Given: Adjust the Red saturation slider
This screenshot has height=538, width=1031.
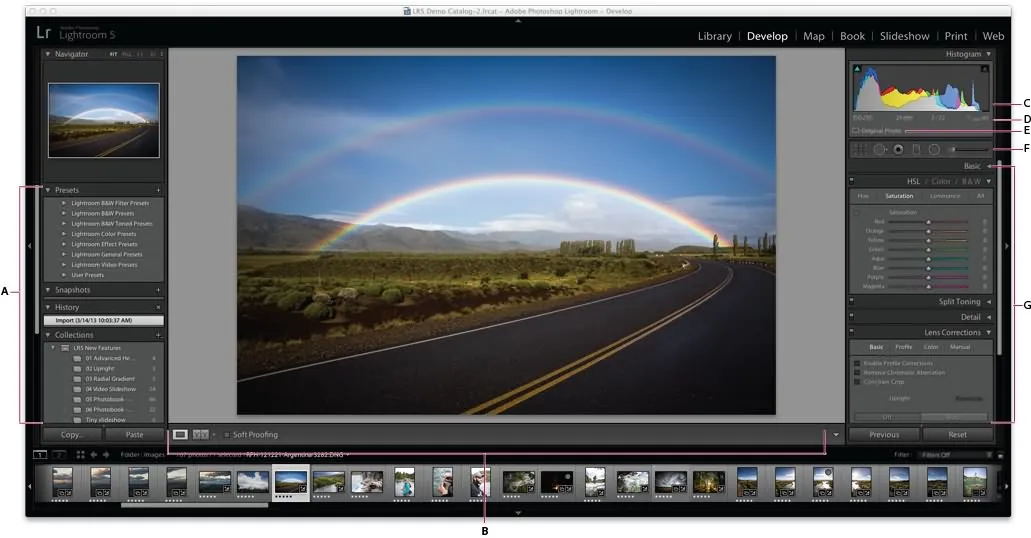Looking at the screenshot, I should coord(928,221).
